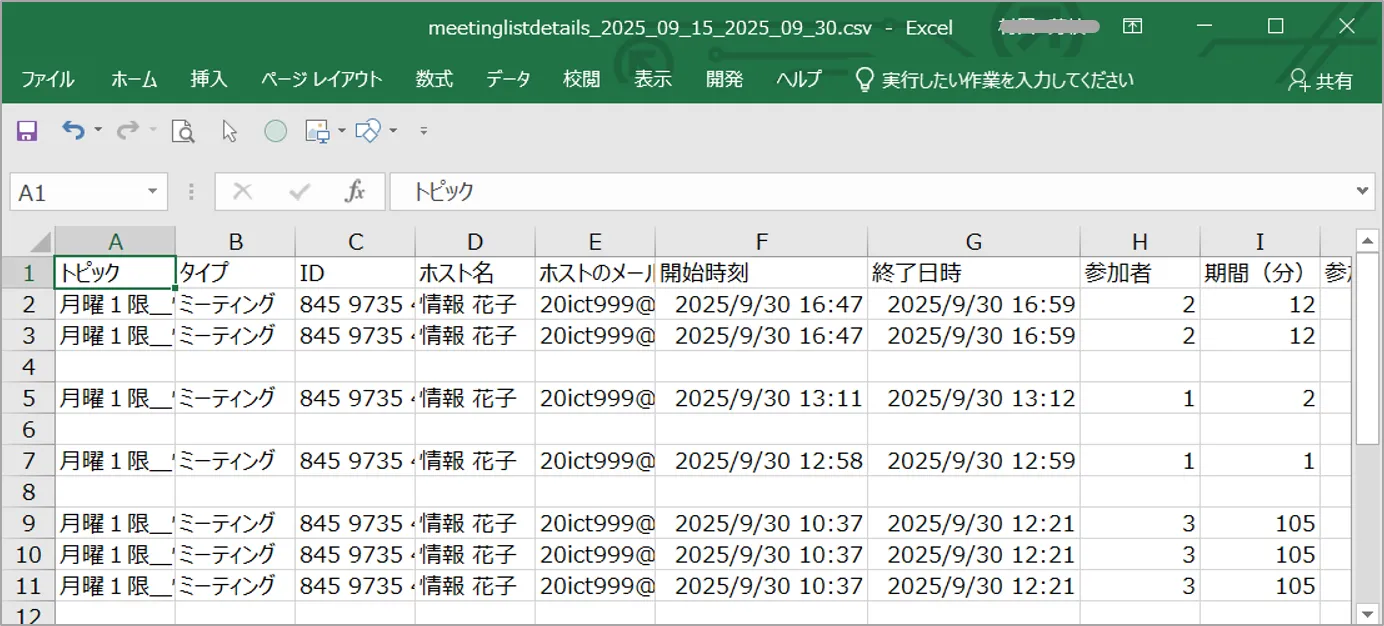Expand the Undo history dropdown arrow
Viewport: 1384px width, 626px height.
98,131
